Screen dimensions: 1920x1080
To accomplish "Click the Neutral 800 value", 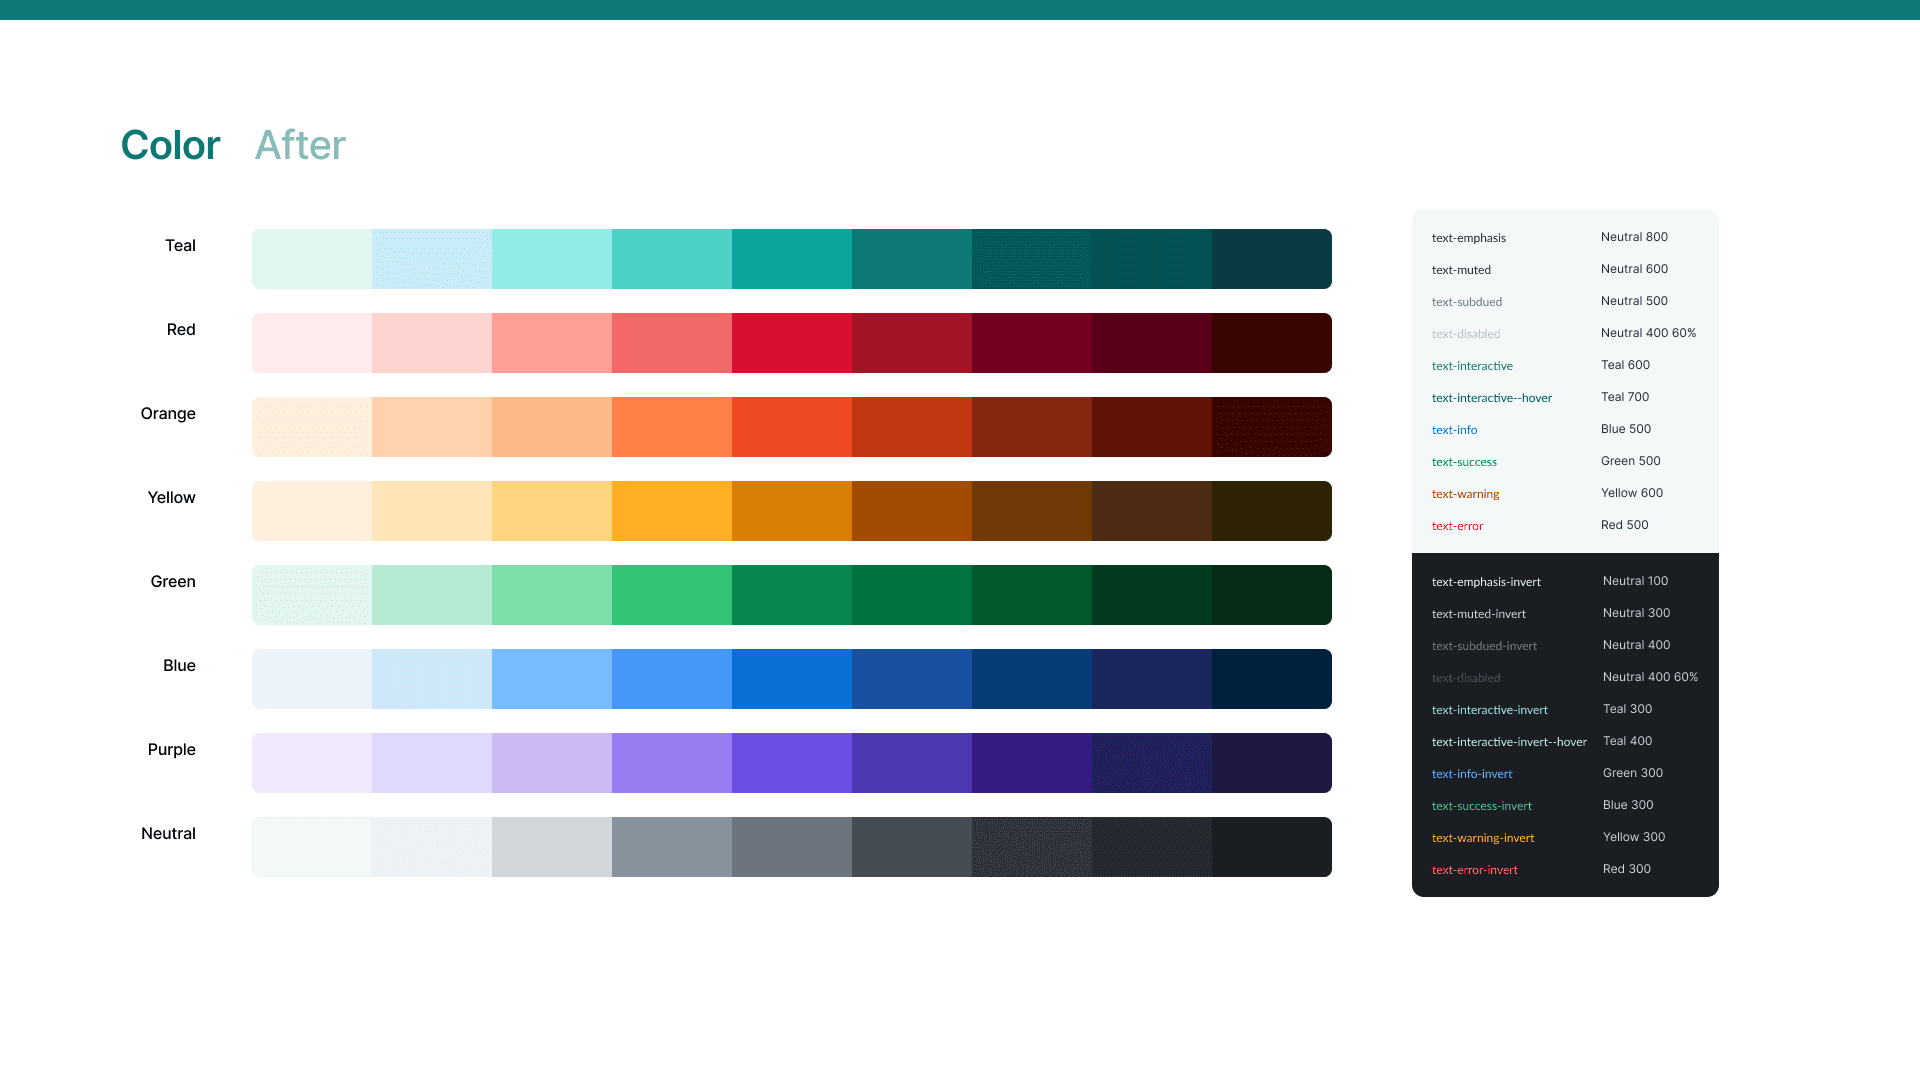I will [x=1634, y=237].
